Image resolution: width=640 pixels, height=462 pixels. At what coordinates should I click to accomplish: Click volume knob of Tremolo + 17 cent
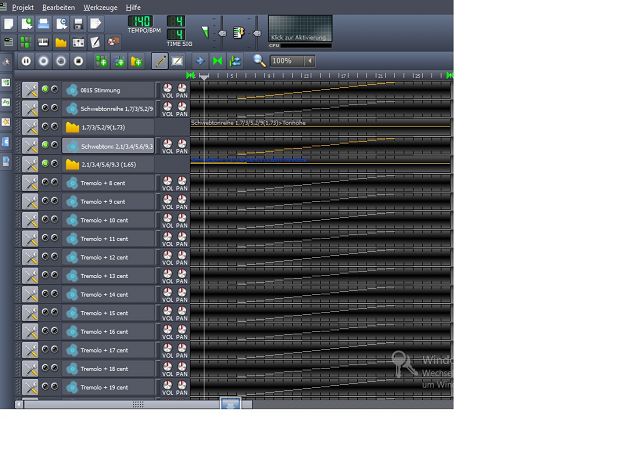tap(167, 347)
